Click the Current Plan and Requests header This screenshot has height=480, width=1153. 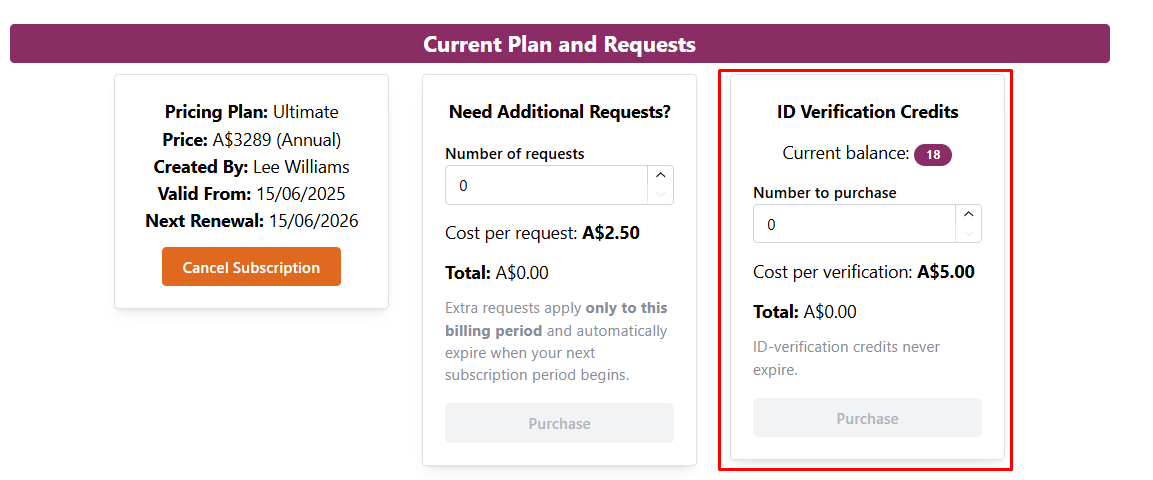pyautogui.click(x=559, y=44)
